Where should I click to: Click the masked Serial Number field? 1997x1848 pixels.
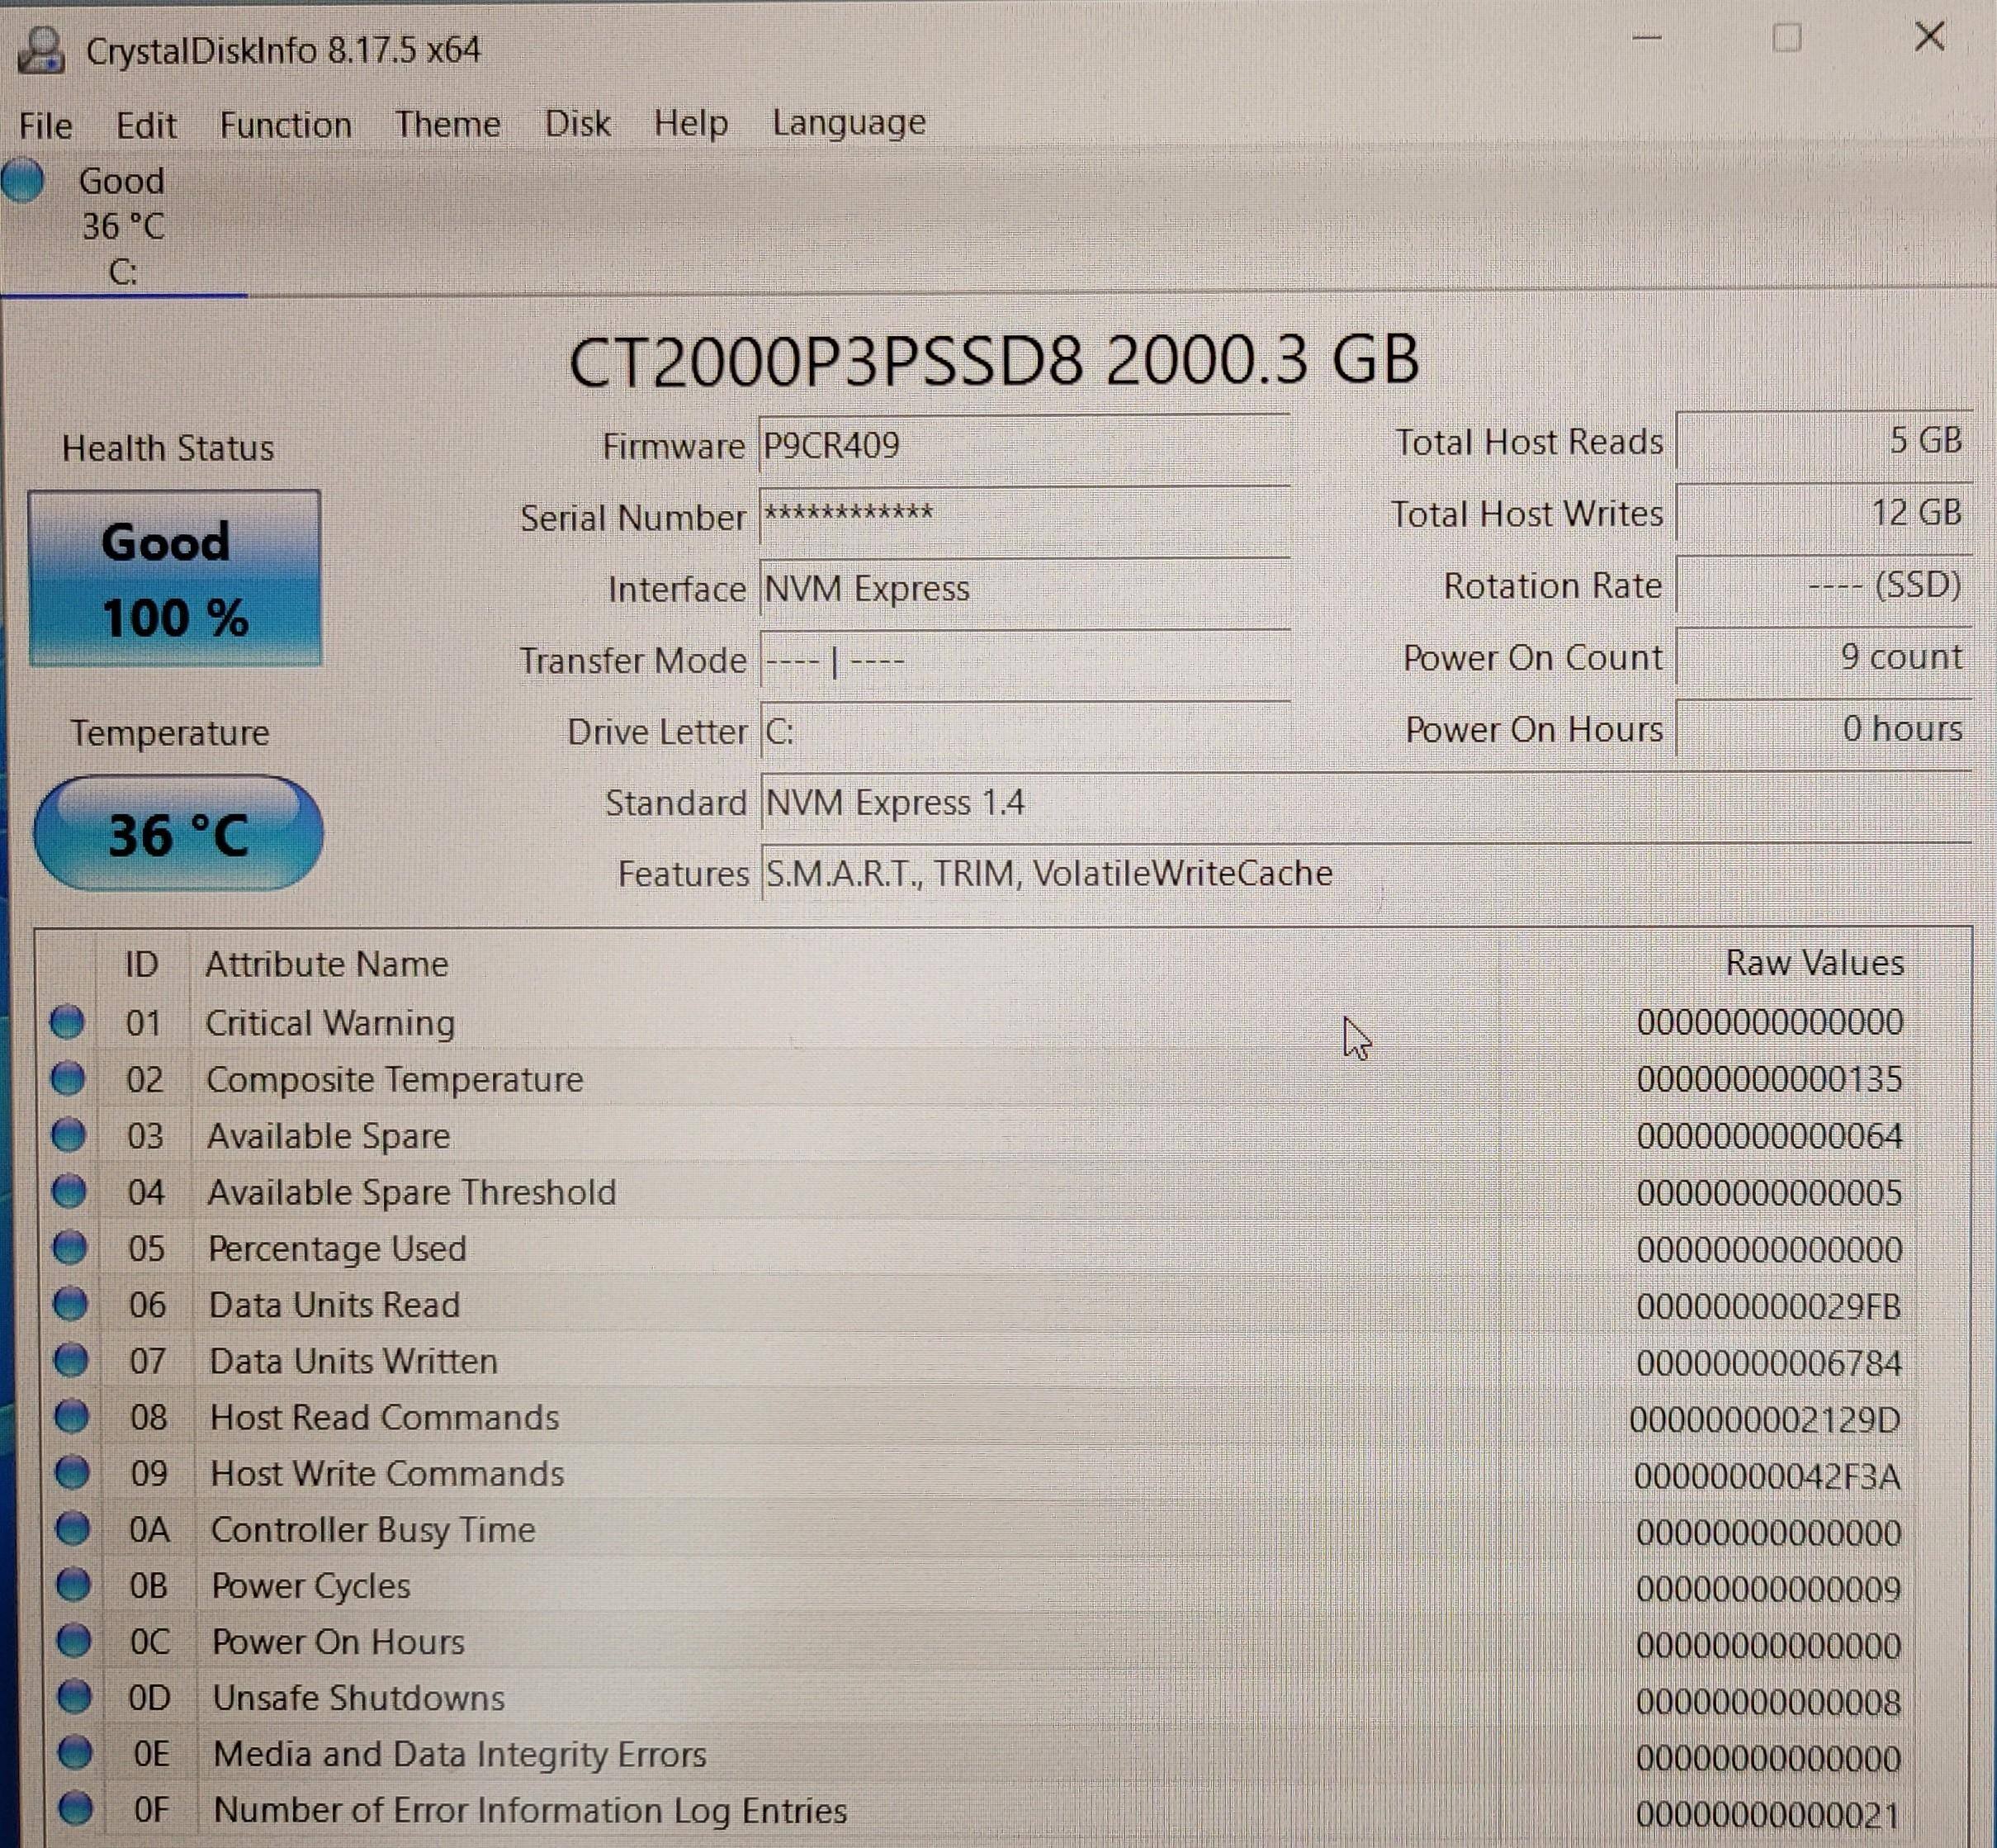(1023, 516)
